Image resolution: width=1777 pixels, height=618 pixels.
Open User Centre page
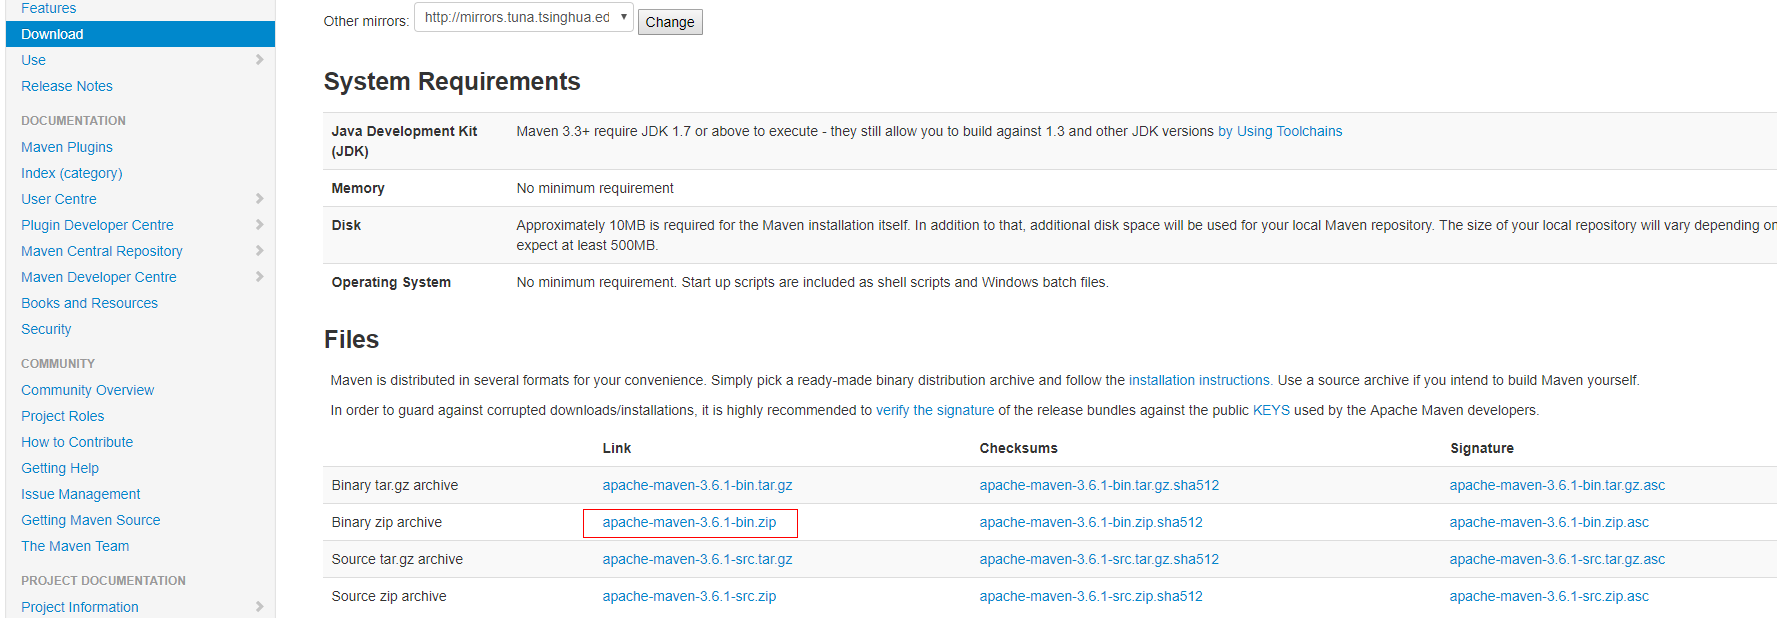[x=59, y=199]
